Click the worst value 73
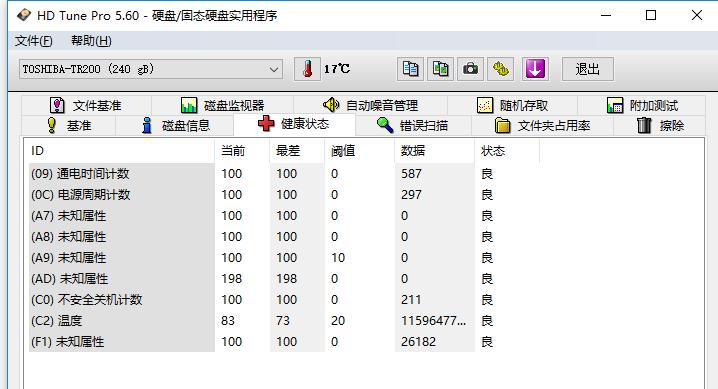The image size is (718, 389). 283,321
